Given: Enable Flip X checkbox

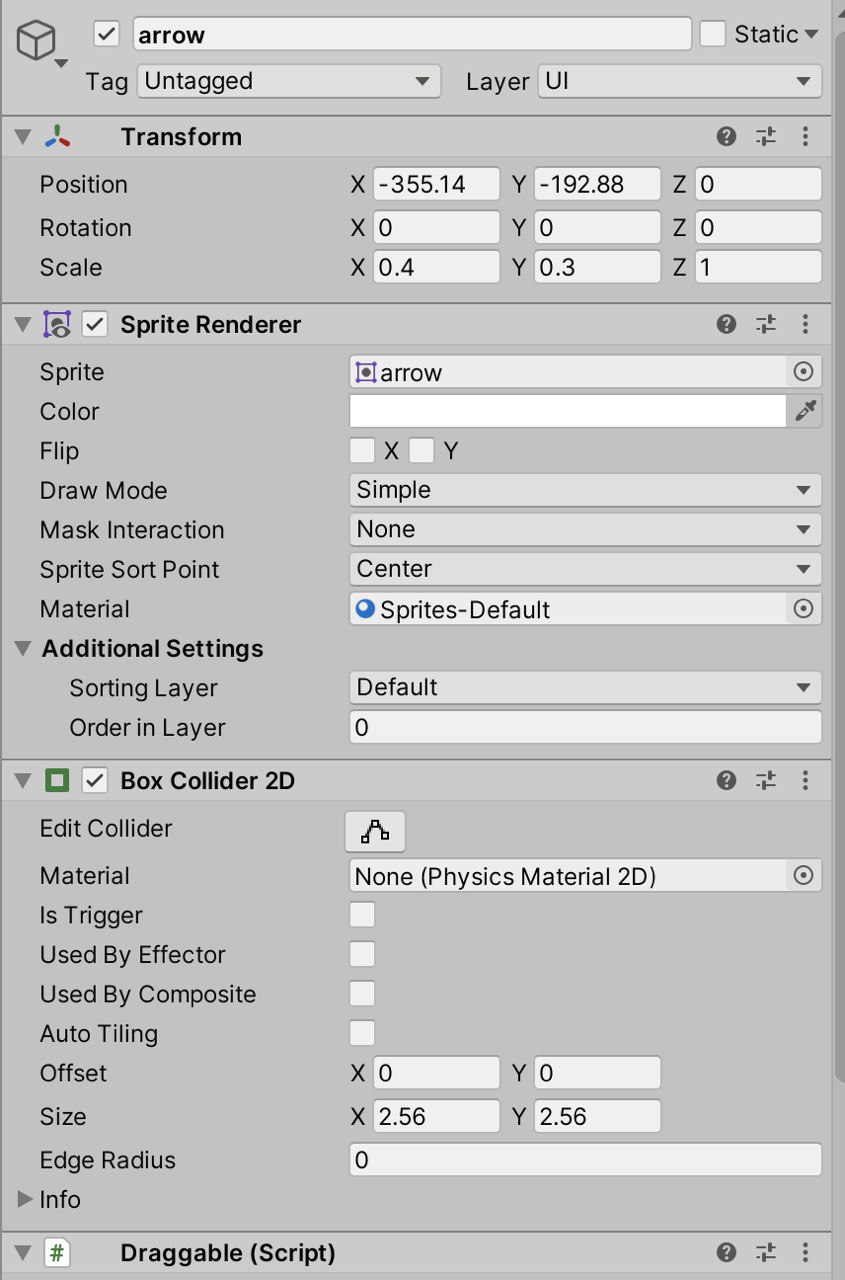Looking at the screenshot, I should (362, 451).
